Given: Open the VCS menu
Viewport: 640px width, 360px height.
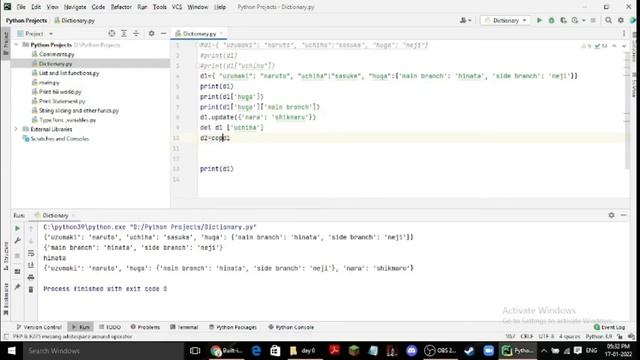Looking at the screenshot, I should (177, 7).
